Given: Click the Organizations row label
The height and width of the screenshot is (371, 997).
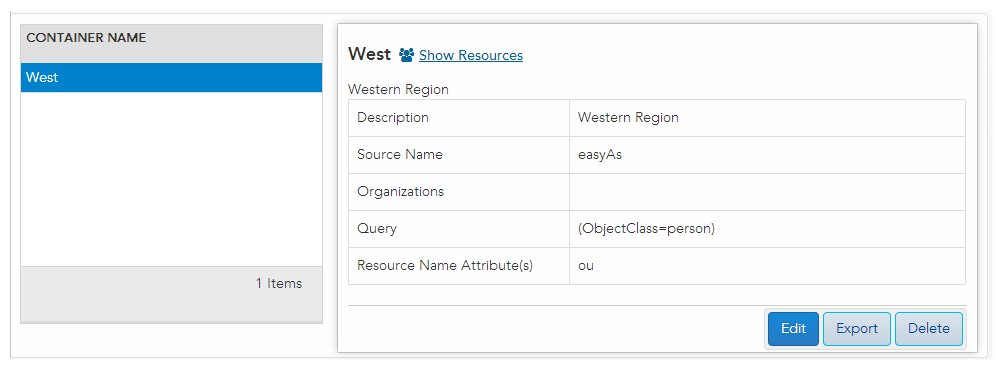Looking at the screenshot, I should click(401, 192).
